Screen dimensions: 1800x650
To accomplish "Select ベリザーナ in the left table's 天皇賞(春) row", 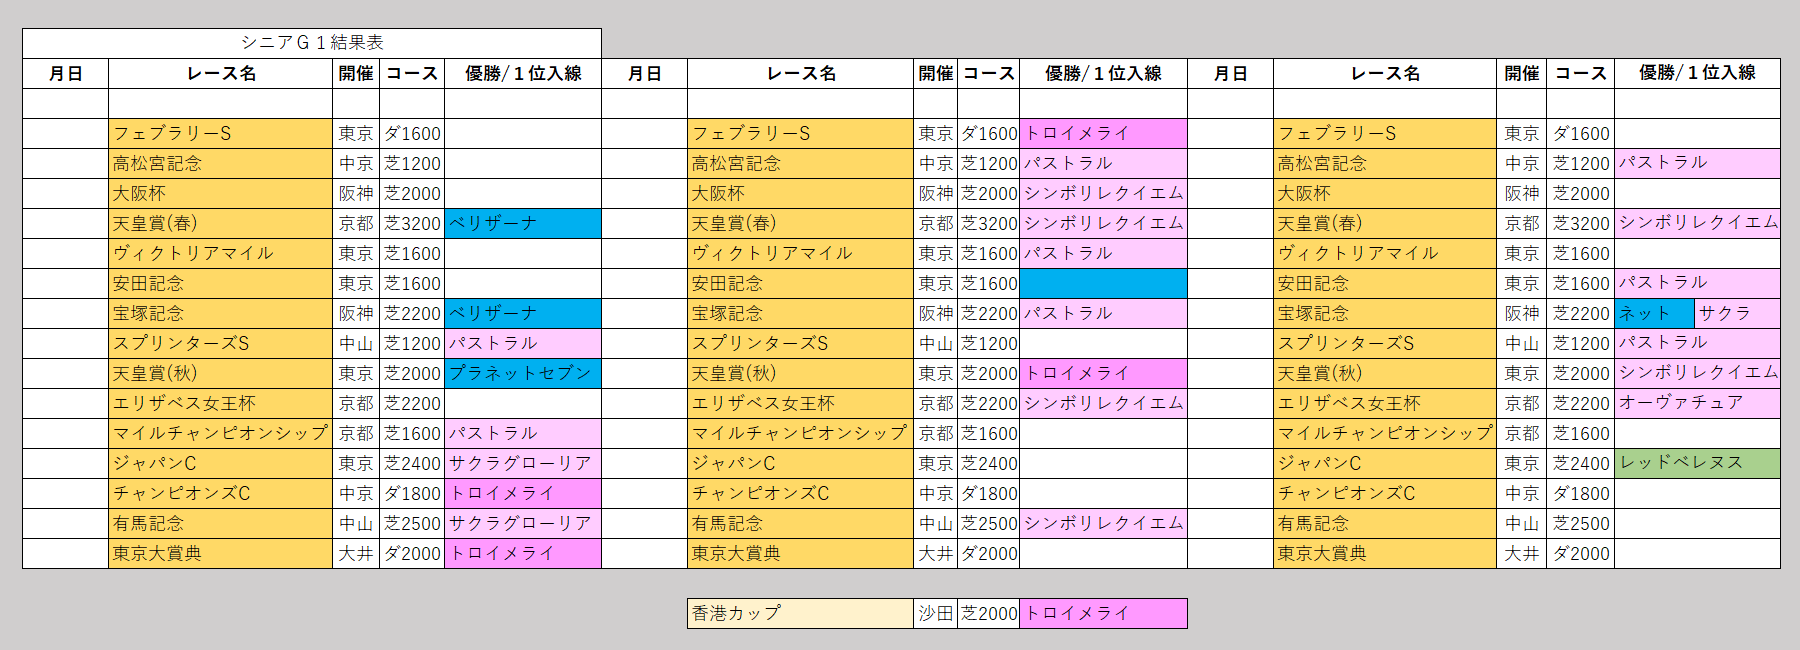I will pos(522,224).
